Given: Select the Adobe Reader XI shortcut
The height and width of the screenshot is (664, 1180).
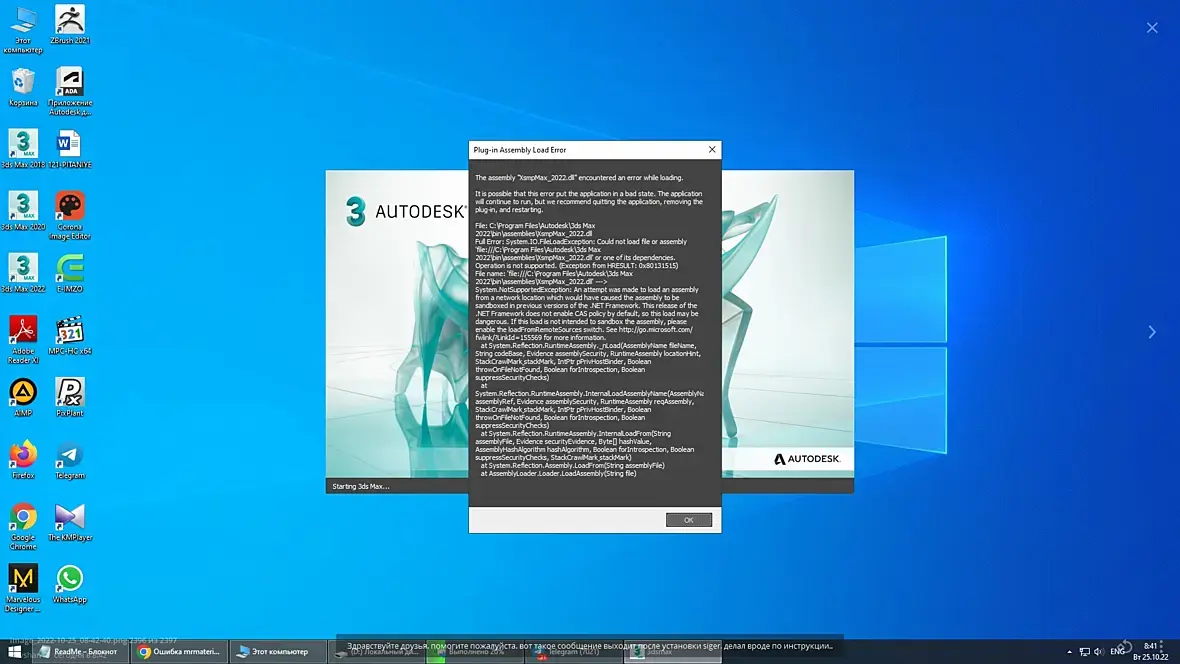Looking at the screenshot, I should (x=23, y=340).
